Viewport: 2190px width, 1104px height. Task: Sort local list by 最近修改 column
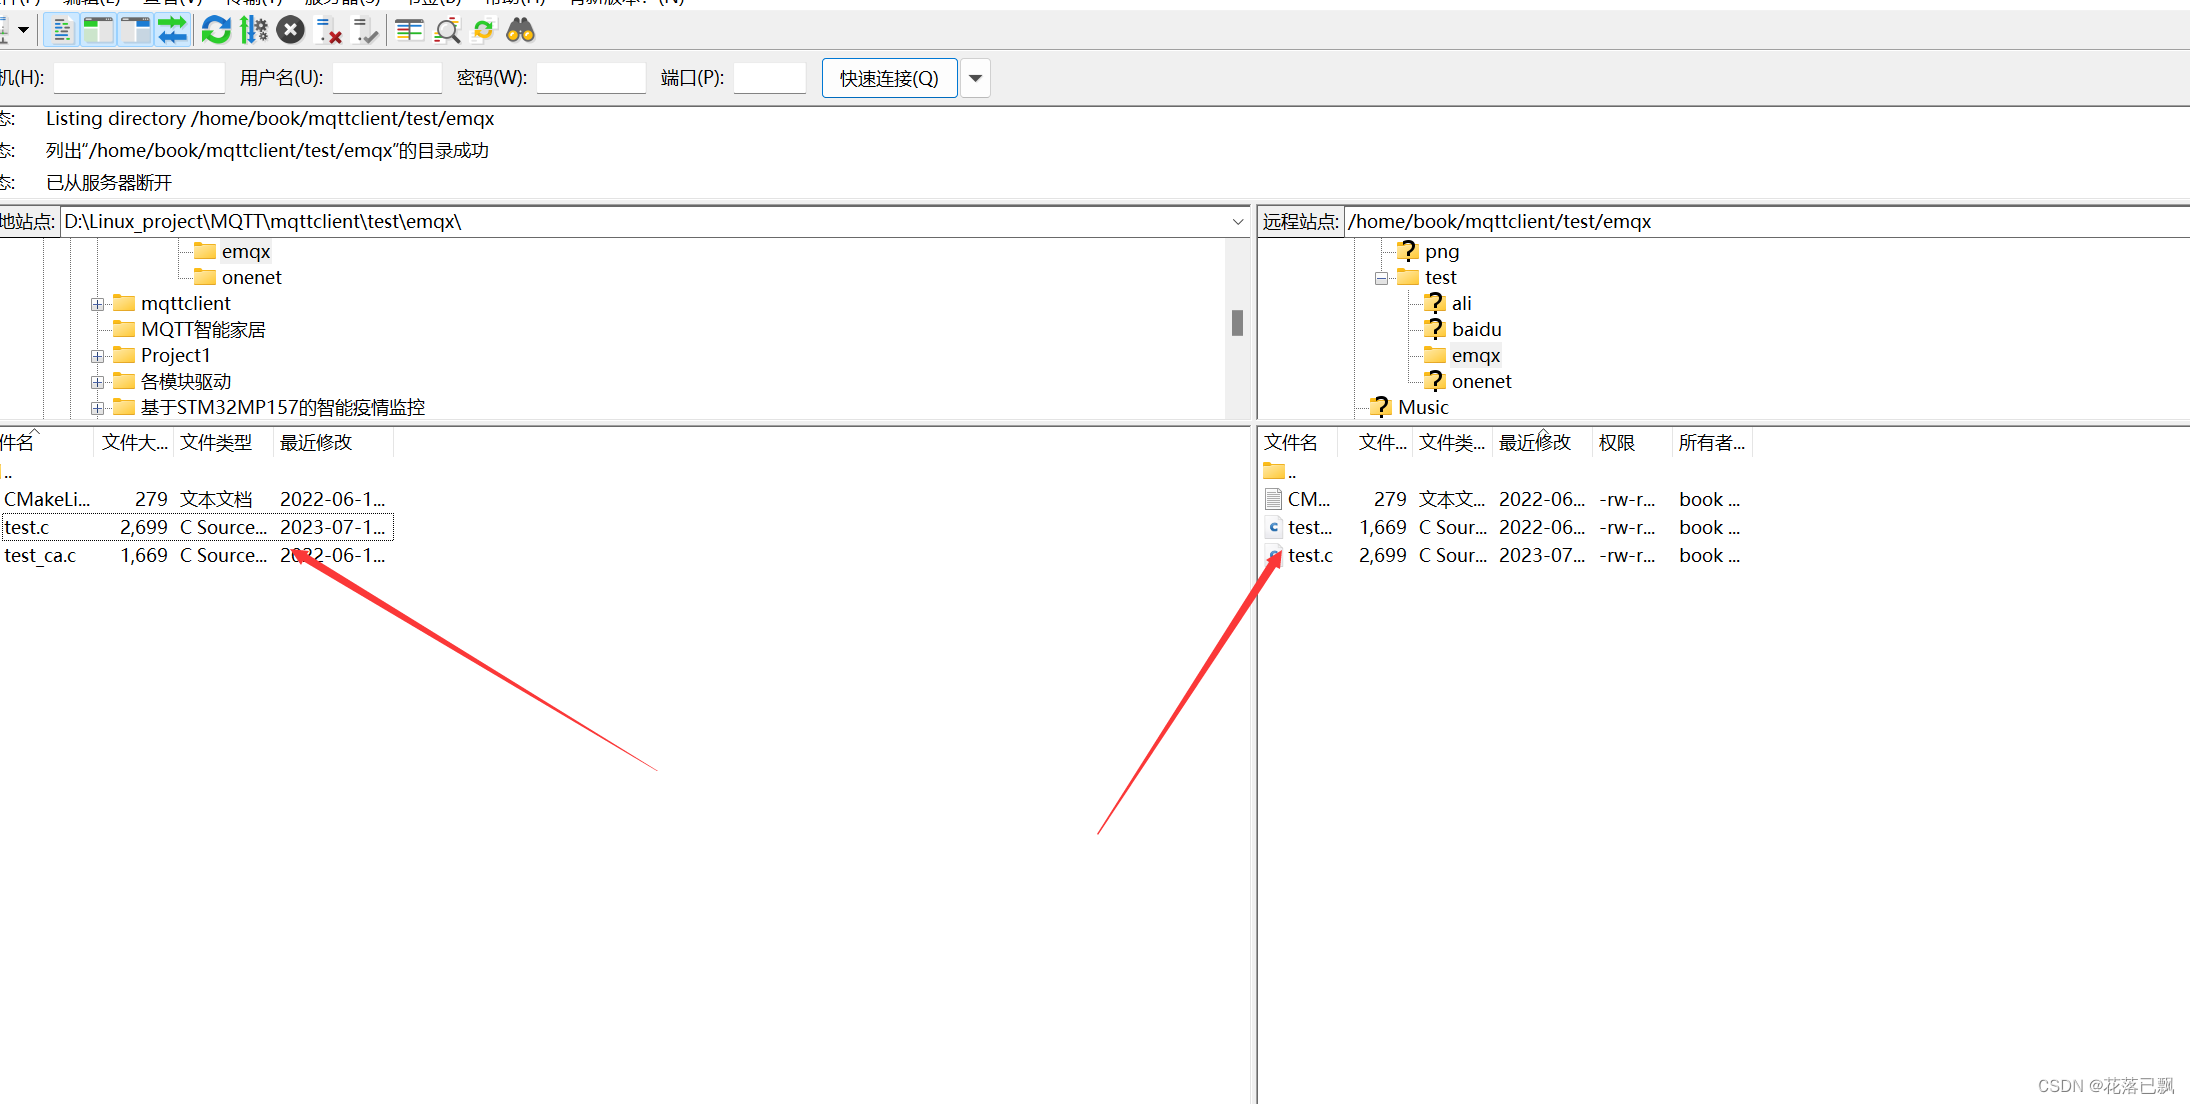click(x=333, y=443)
